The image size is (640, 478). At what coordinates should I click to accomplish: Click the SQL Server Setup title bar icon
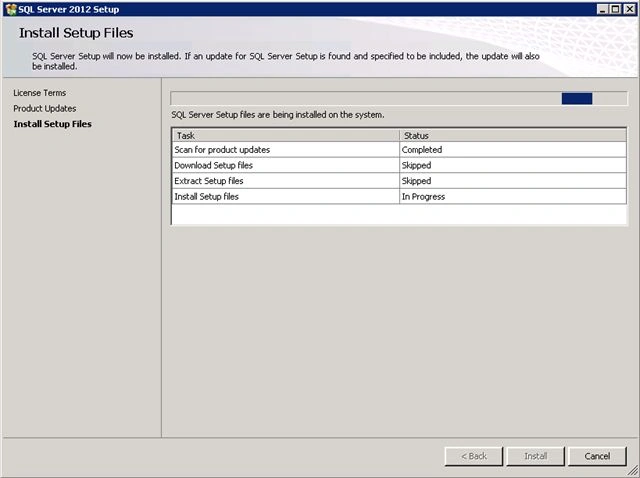[x=11, y=9]
